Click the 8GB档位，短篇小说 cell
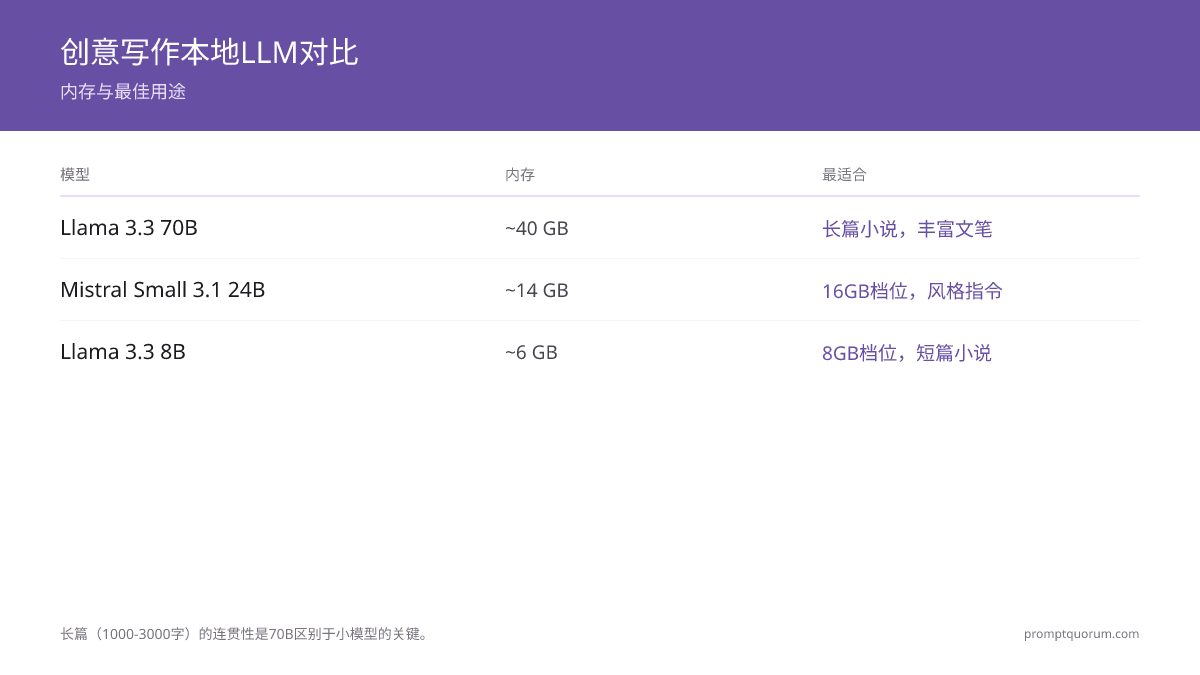 coord(907,353)
